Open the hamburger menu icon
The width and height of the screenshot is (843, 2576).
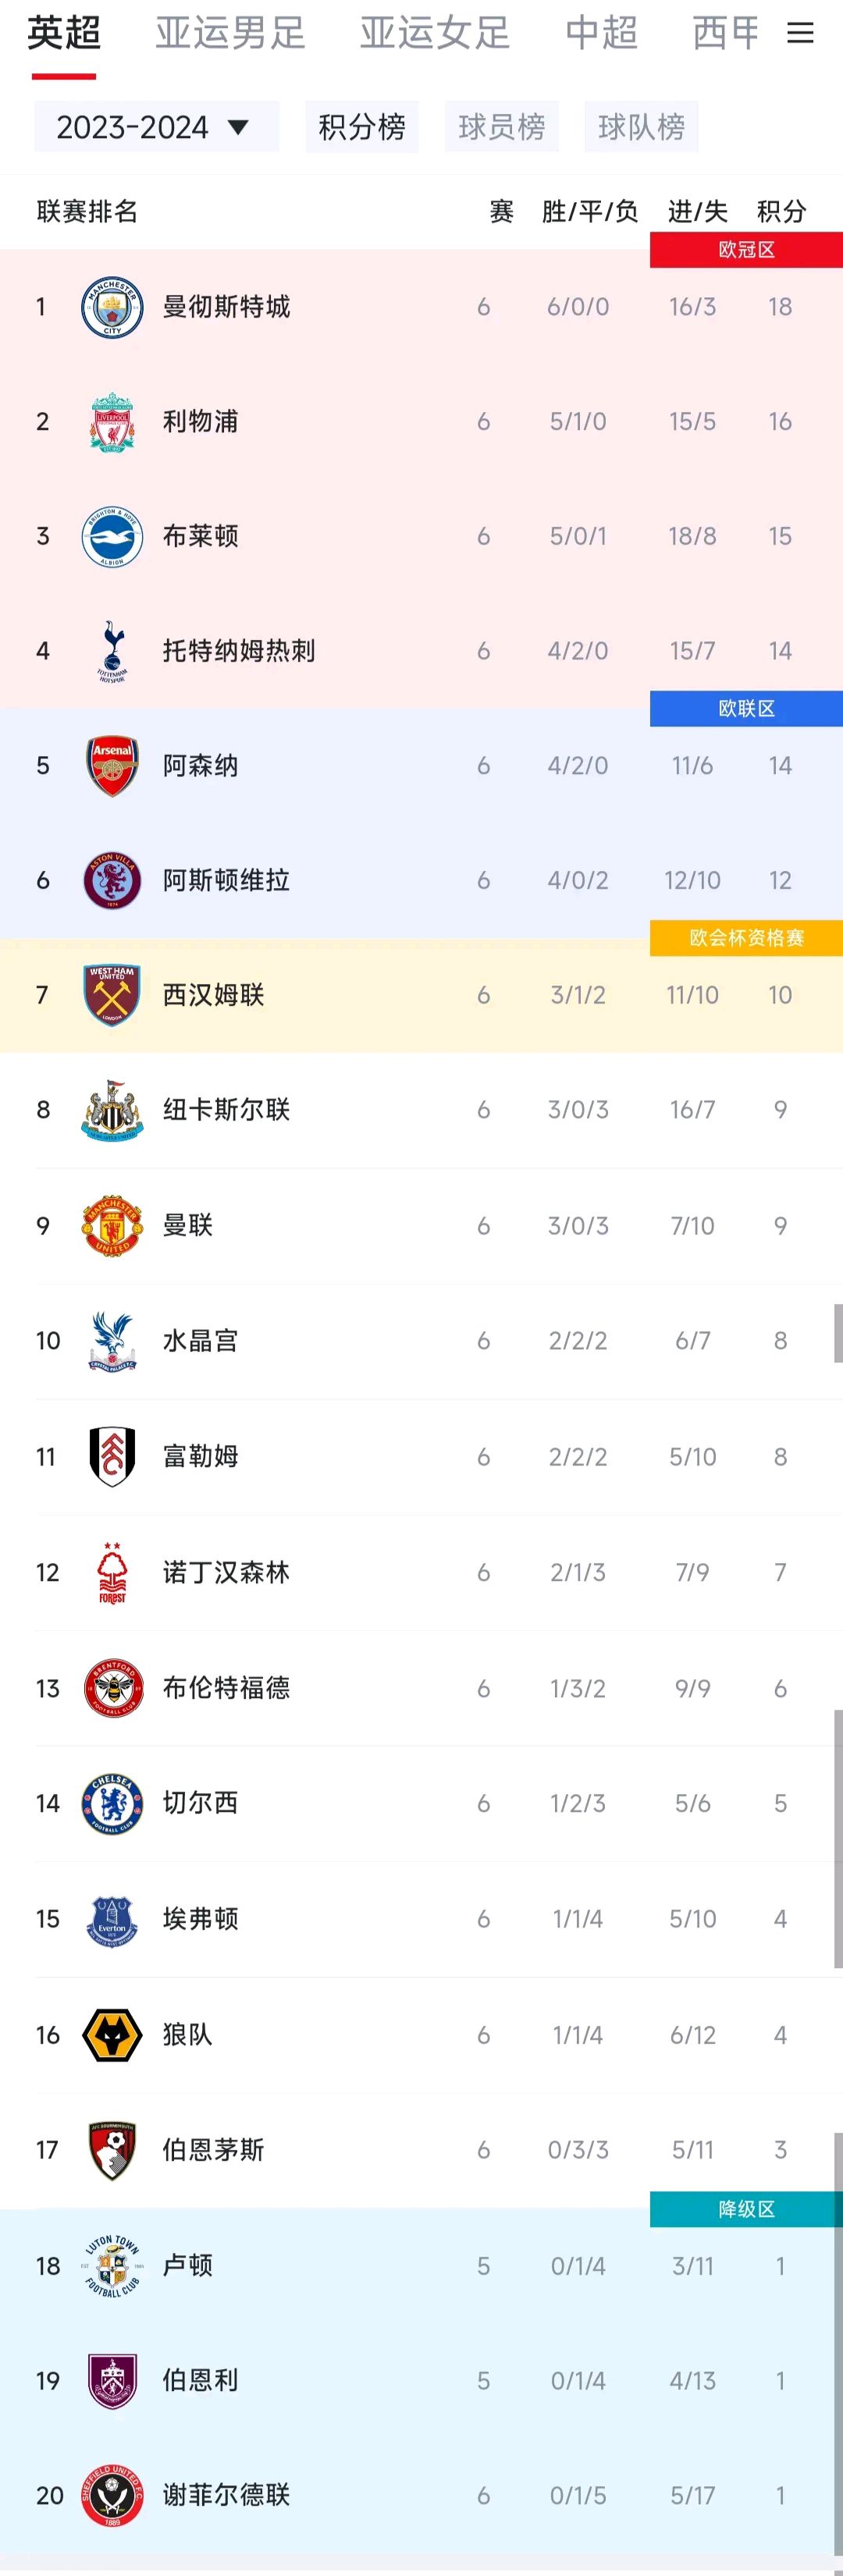tap(800, 34)
